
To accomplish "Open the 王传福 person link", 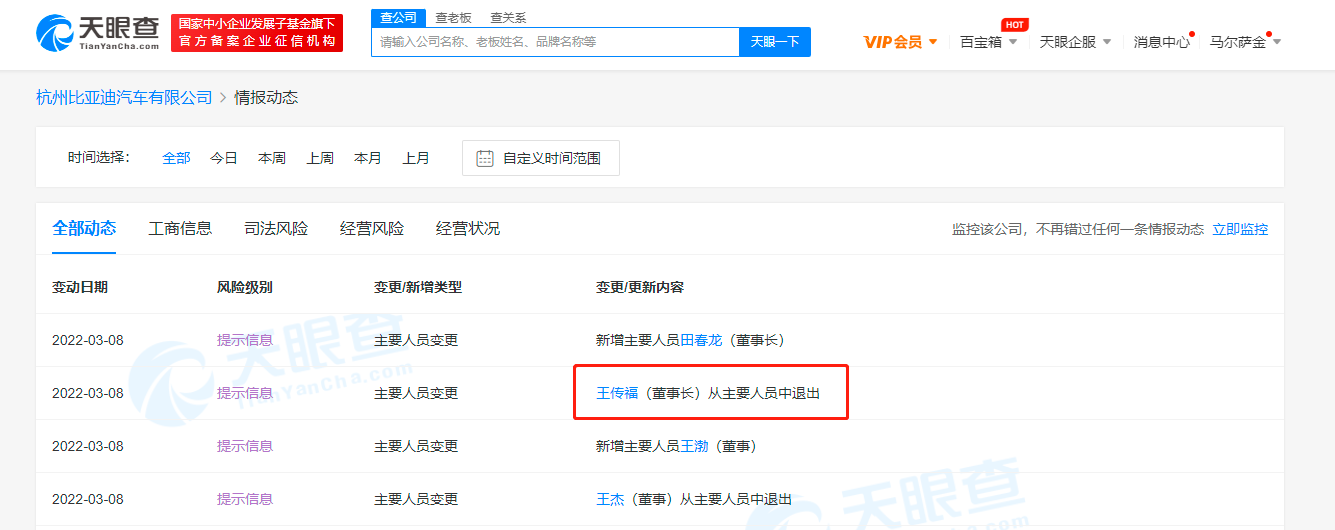I will [617, 393].
